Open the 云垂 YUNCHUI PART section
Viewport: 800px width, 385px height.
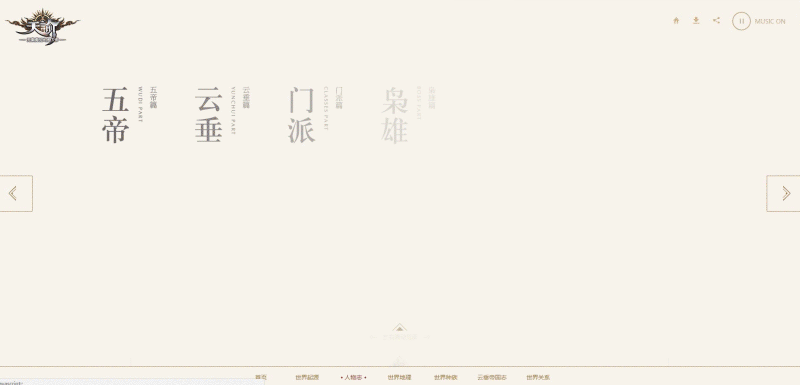pos(222,115)
